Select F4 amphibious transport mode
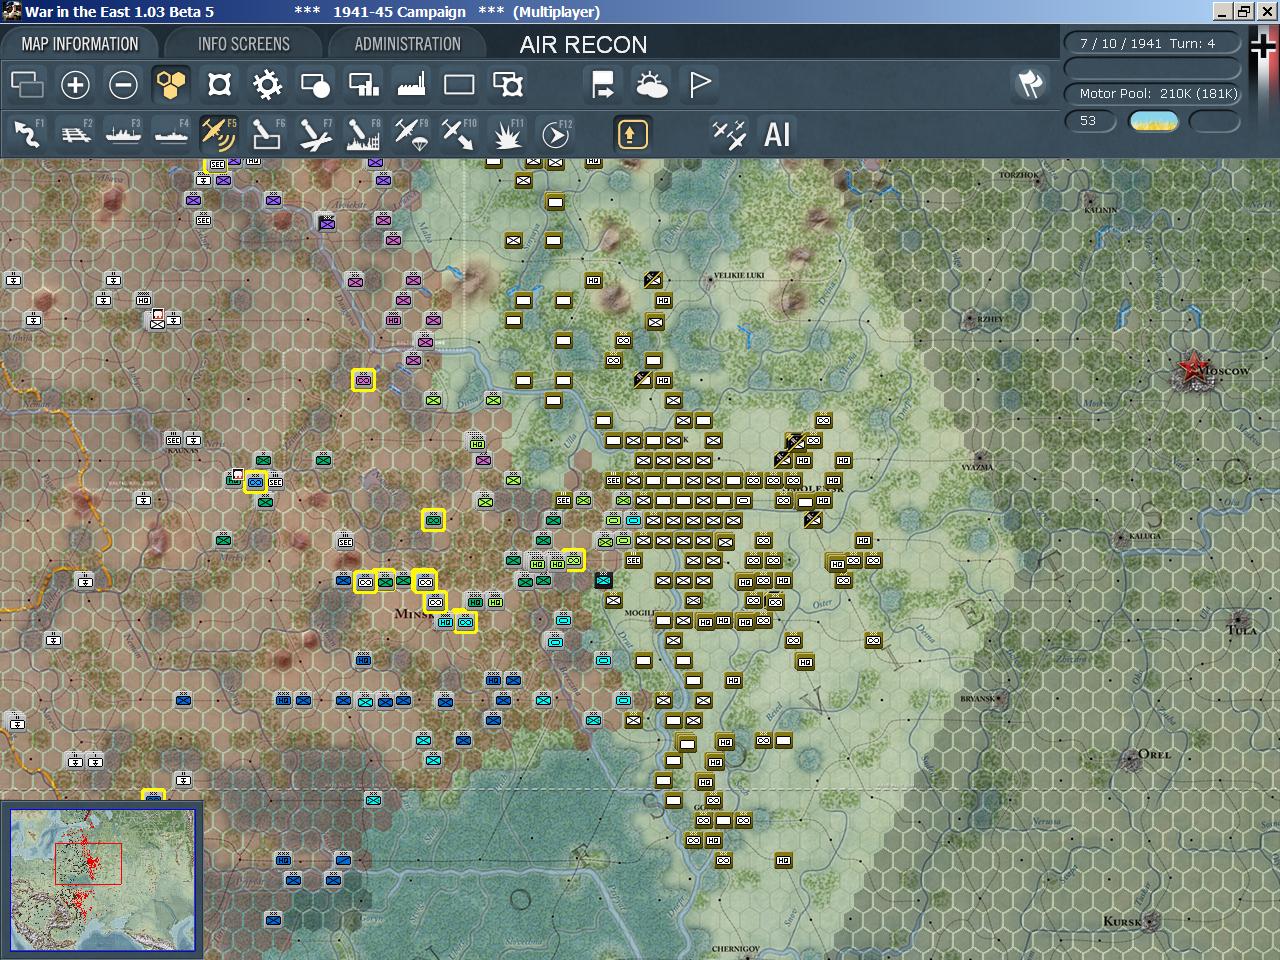 tap(171, 134)
